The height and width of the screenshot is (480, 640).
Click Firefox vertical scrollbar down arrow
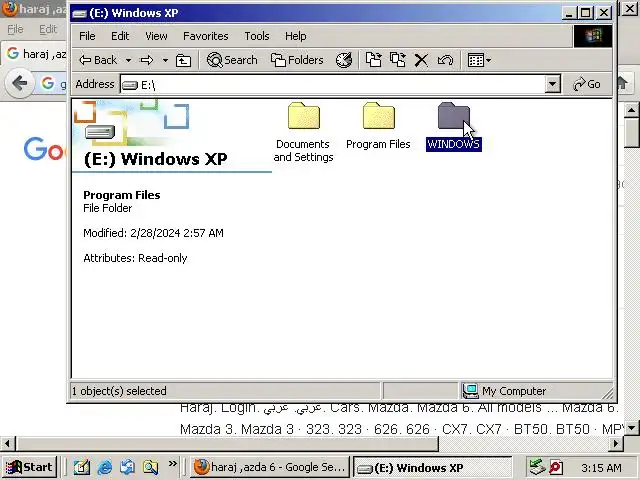[x=631, y=428]
